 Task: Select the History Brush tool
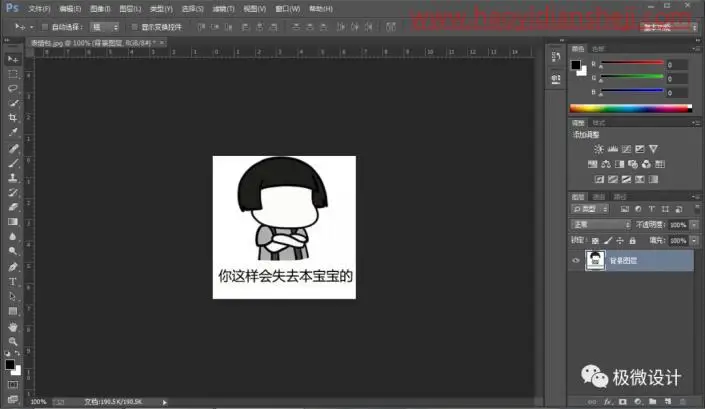click(13, 192)
